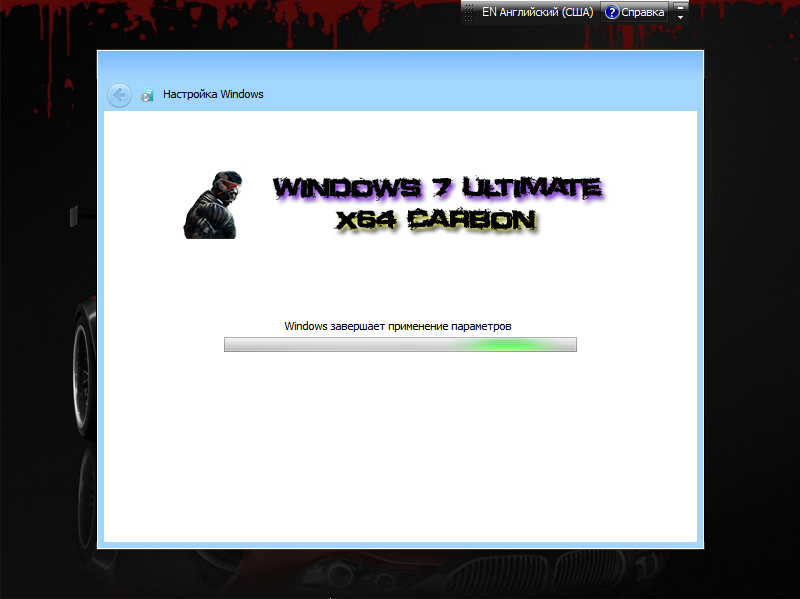800x599 pixels.
Task: Open help via the Справка button
Action: tap(635, 12)
